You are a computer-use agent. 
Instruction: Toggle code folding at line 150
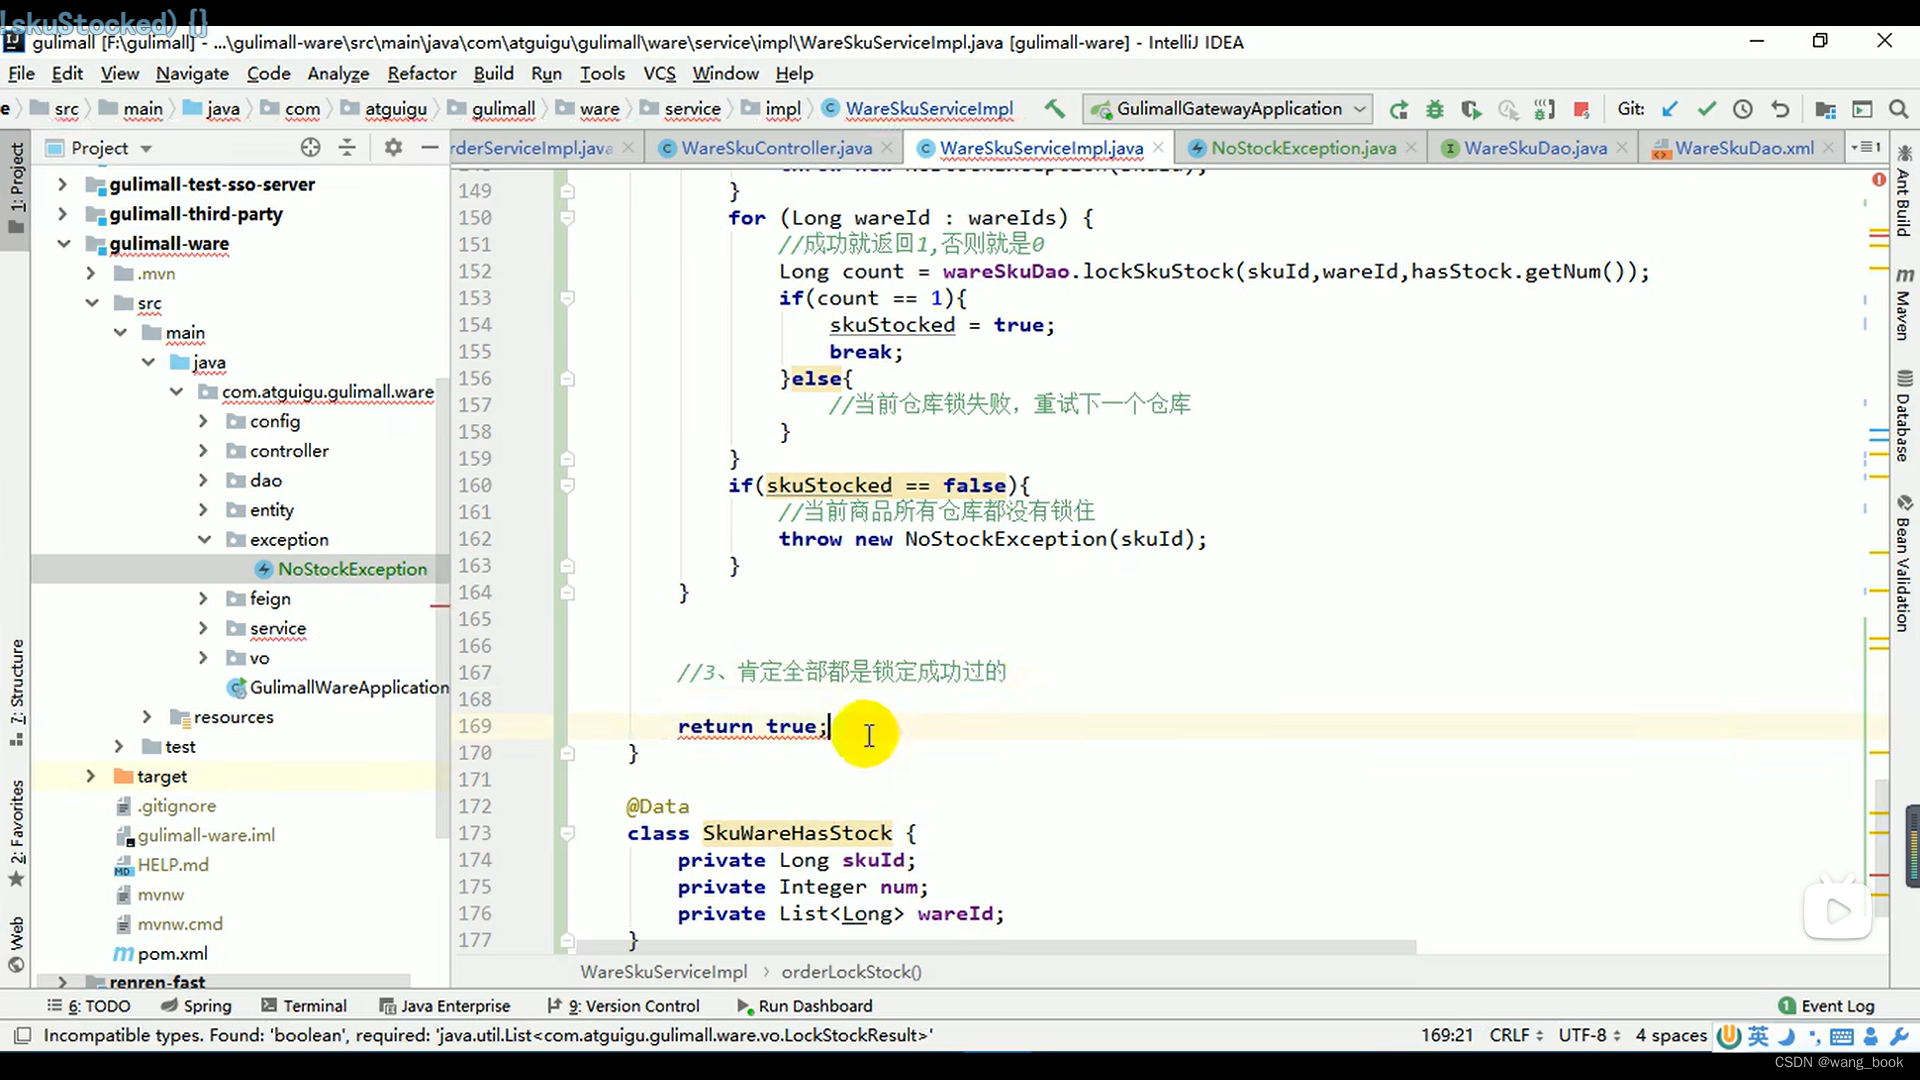pos(567,218)
